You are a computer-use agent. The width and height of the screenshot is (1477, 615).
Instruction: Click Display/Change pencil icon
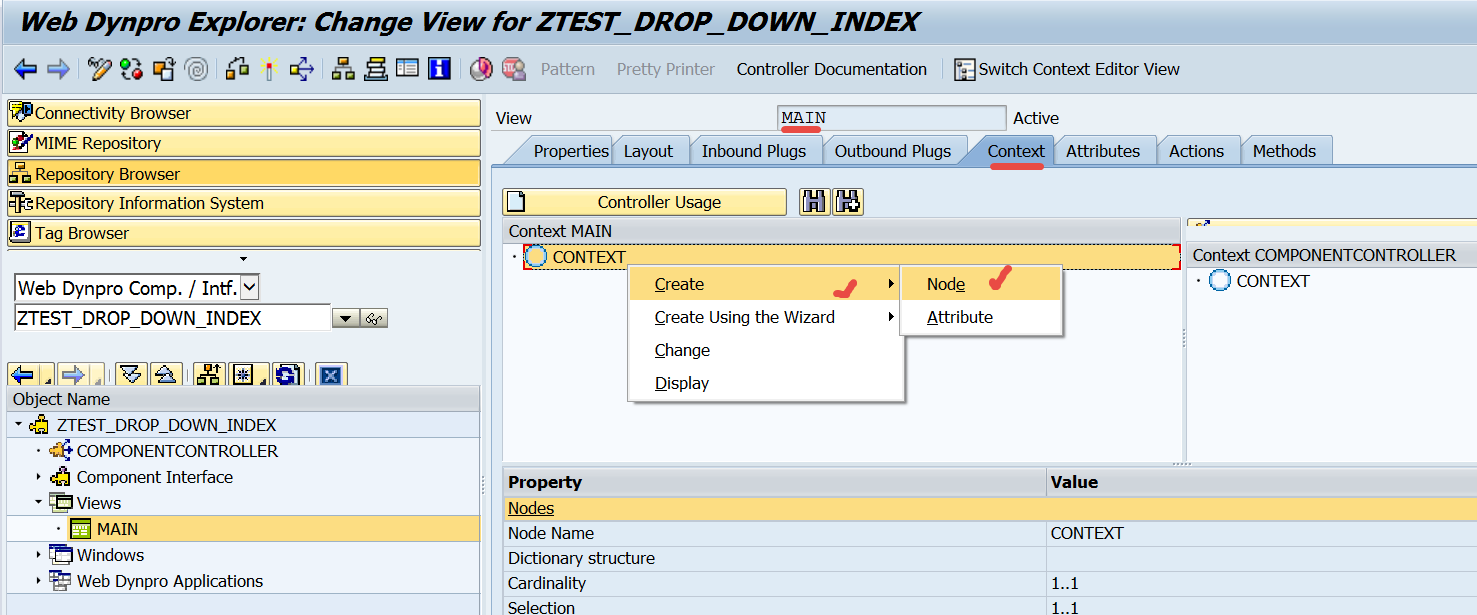coord(100,69)
